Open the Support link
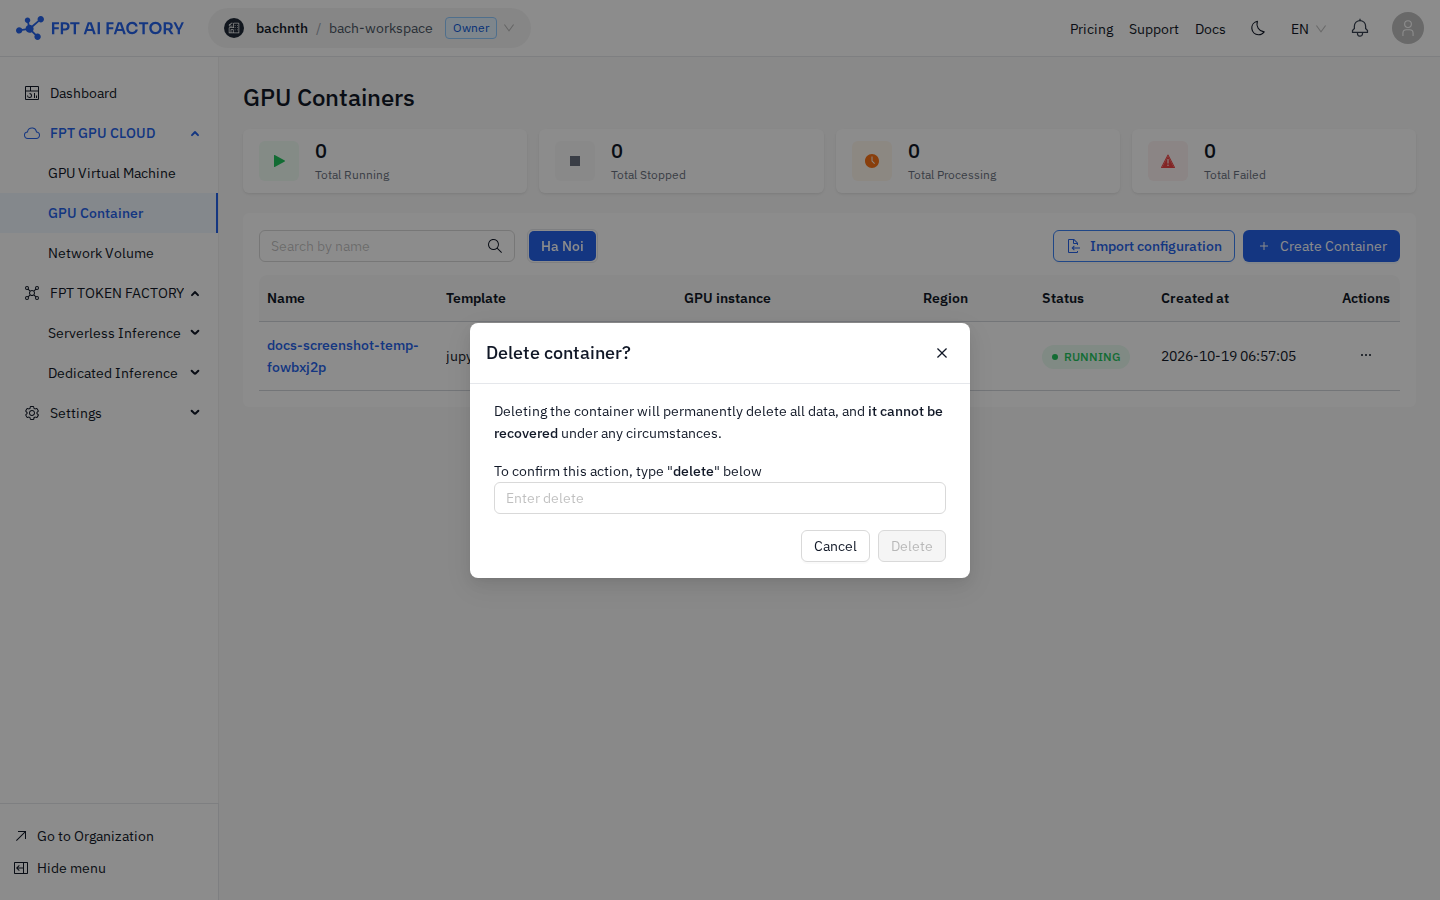The width and height of the screenshot is (1440, 900). [x=1154, y=29]
